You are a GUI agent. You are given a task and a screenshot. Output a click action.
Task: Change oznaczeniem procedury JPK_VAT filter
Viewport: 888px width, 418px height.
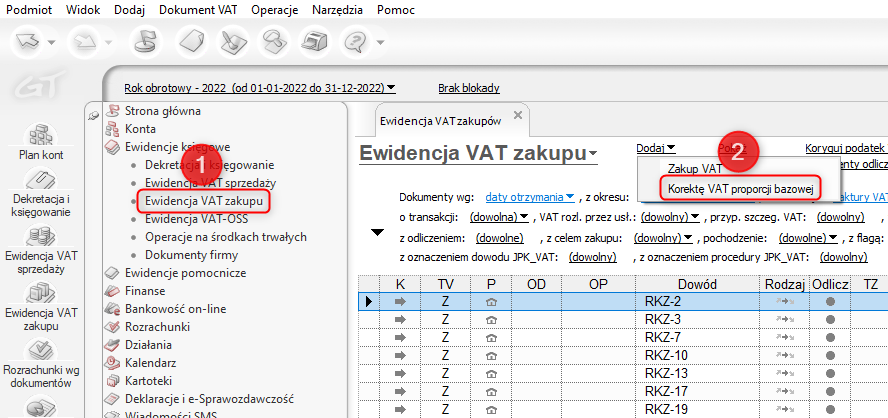844,257
